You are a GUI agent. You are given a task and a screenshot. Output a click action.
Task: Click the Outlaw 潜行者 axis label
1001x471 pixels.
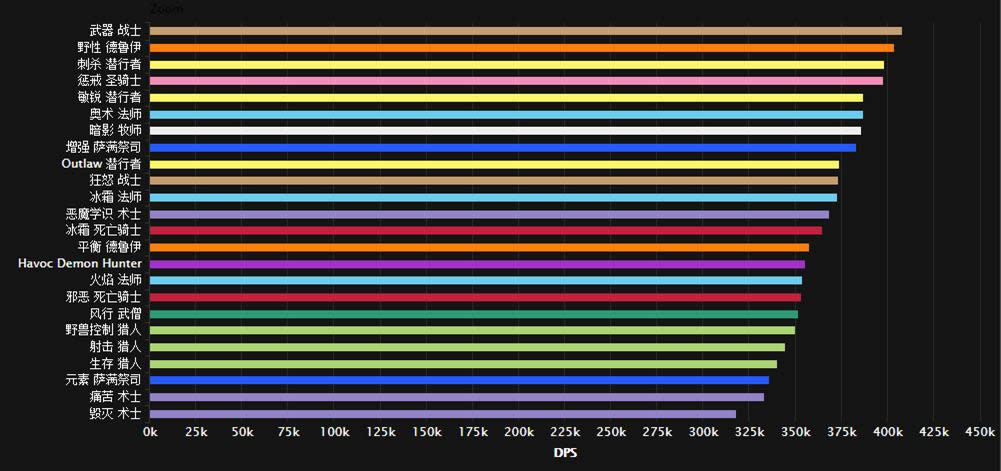point(100,164)
